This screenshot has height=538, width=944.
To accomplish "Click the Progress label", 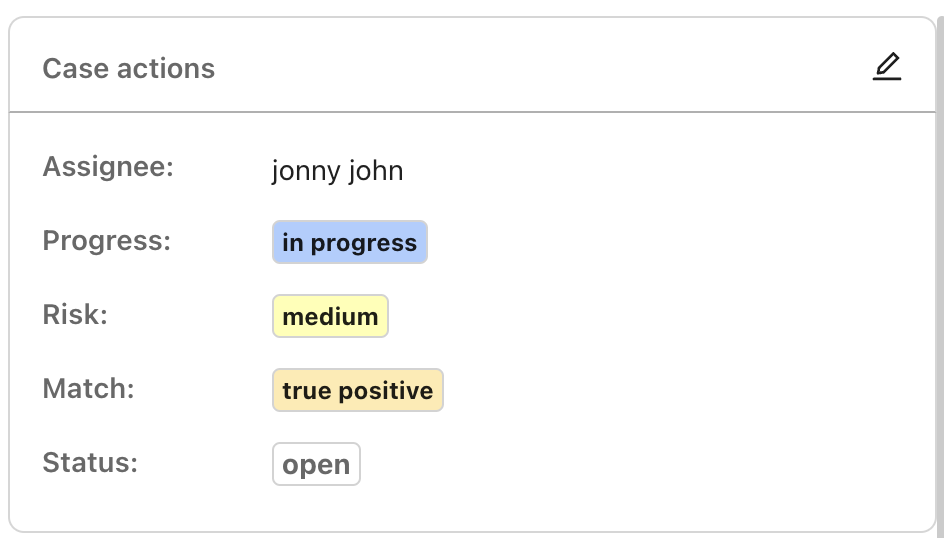I will click(107, 241).
